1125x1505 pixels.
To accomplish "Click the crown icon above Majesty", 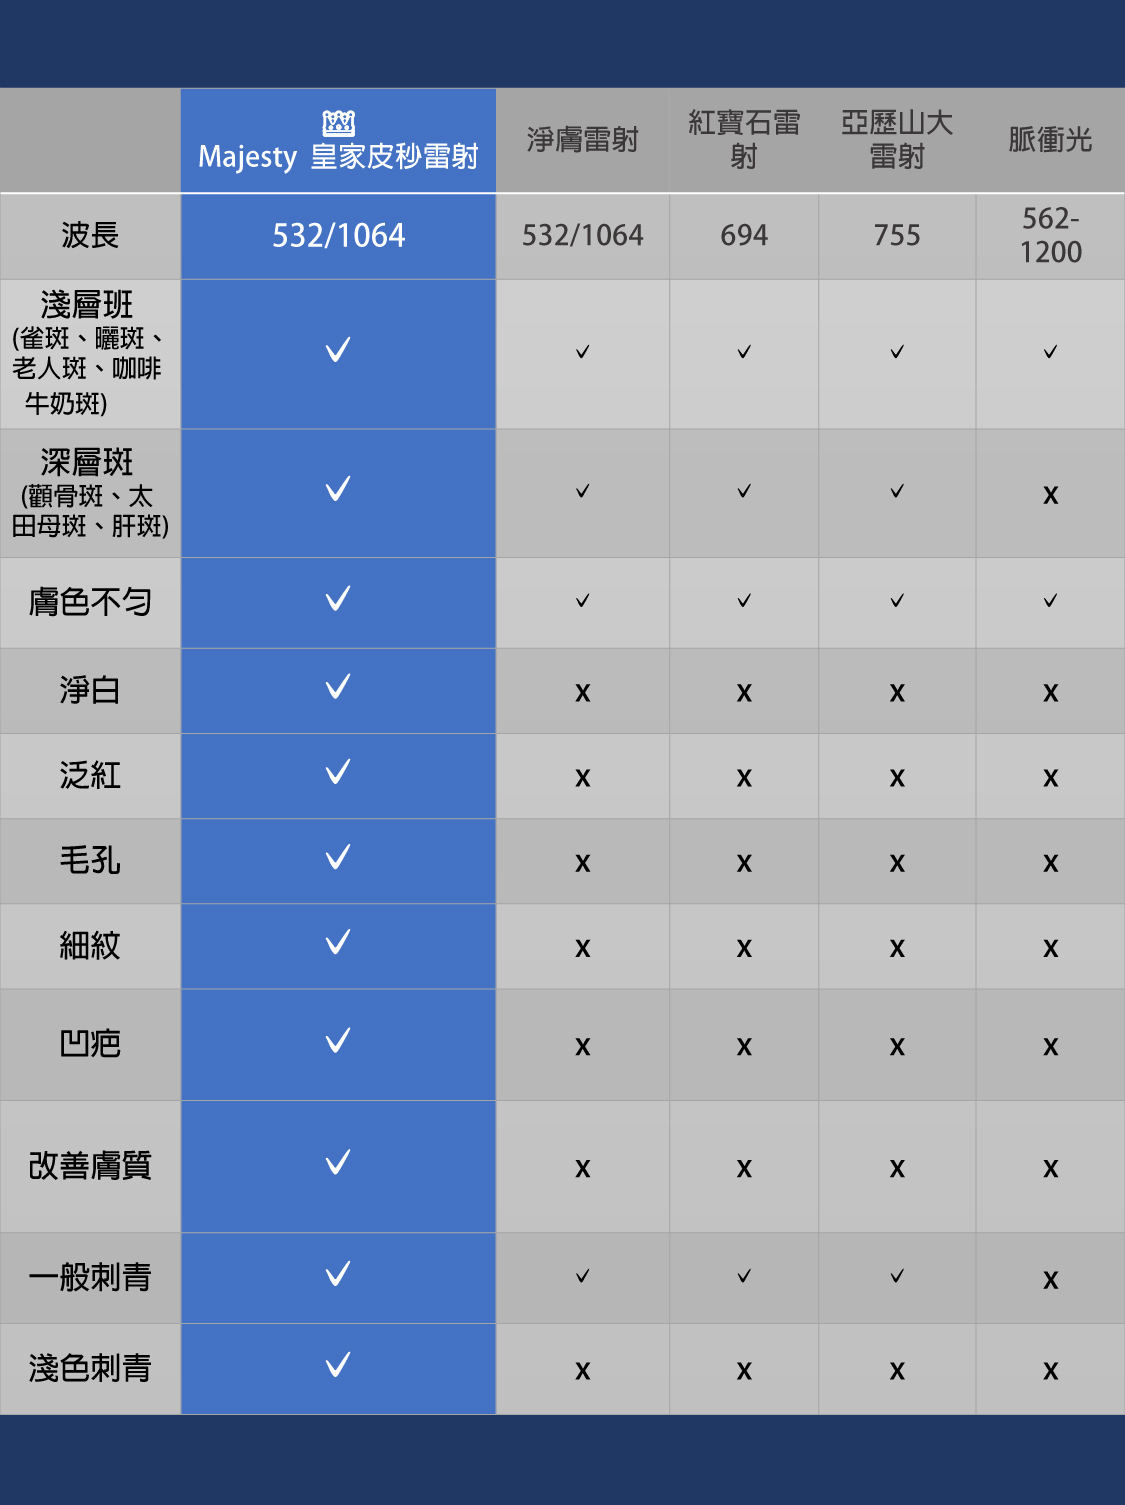I will pyautogui.click(x=338, y=123).
